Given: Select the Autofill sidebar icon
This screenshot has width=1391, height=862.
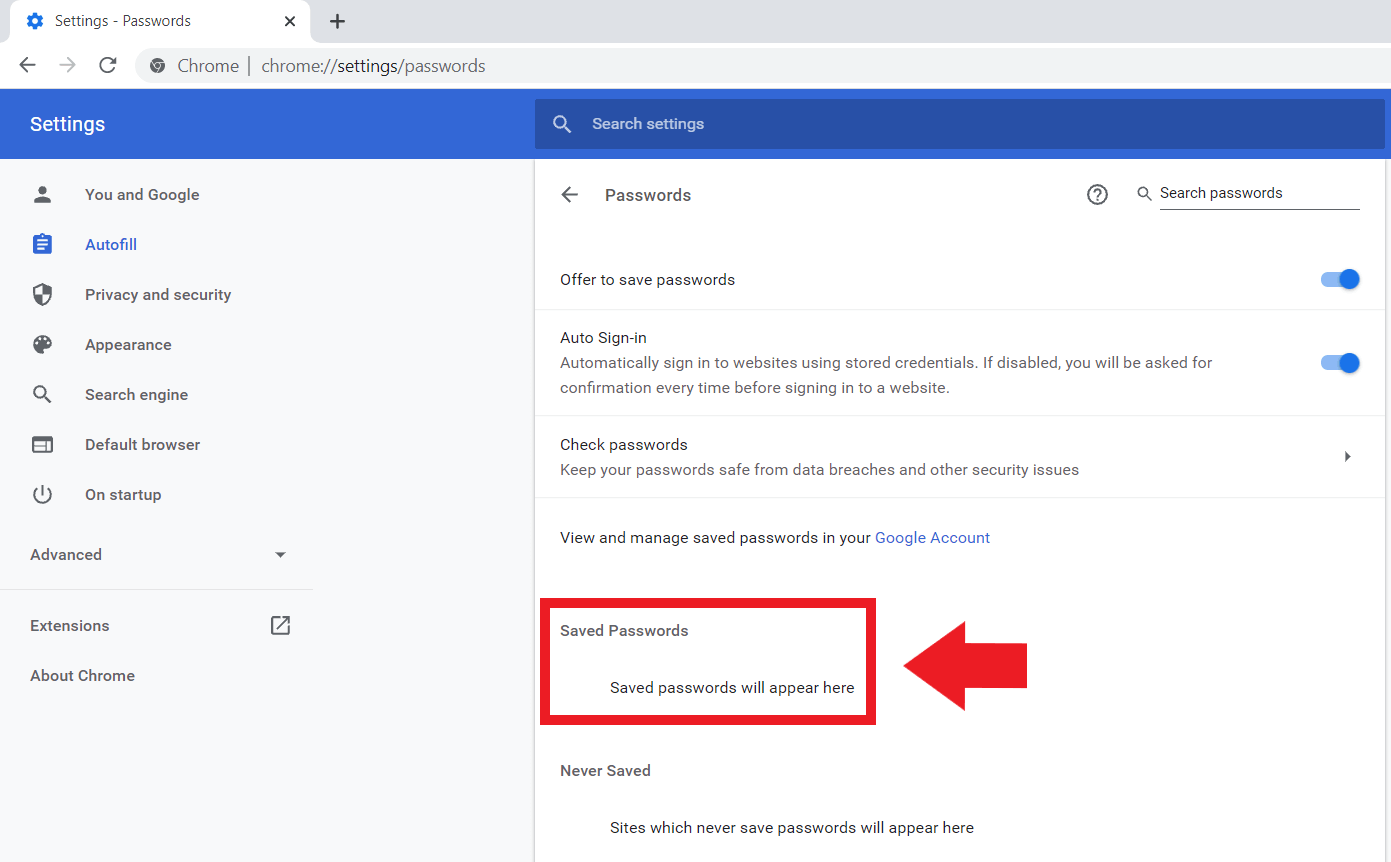Looking at the screenshot, I should click(42, 244).
